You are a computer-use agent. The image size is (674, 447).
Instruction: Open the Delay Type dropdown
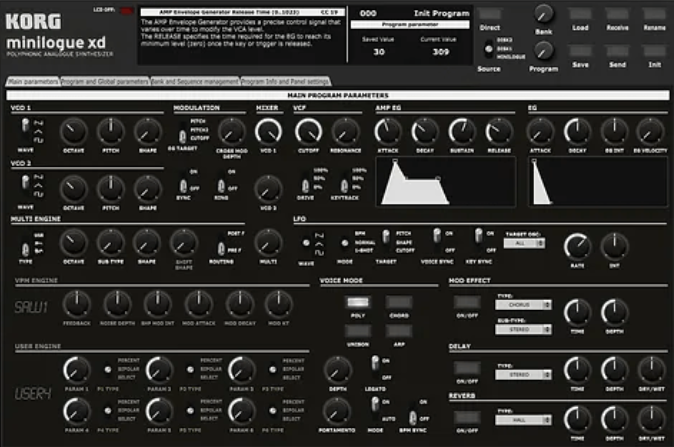pyautogui.click(x=523, y=375)
